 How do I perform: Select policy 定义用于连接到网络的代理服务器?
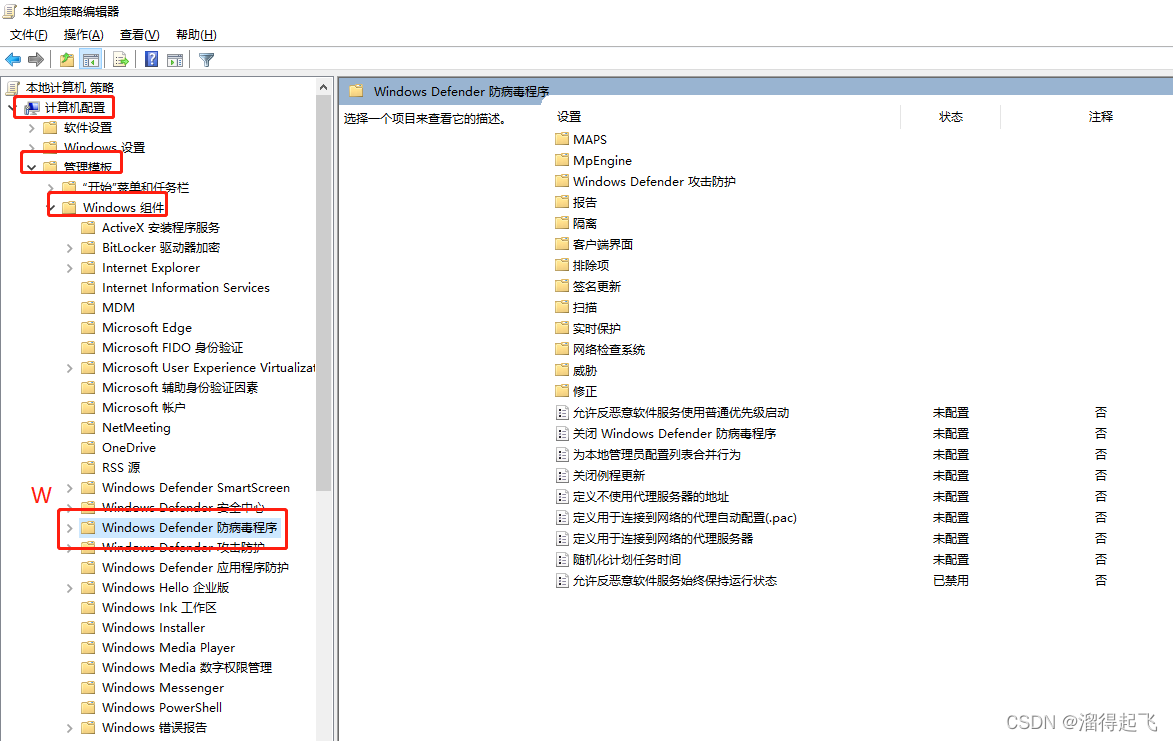pos(655,538)
